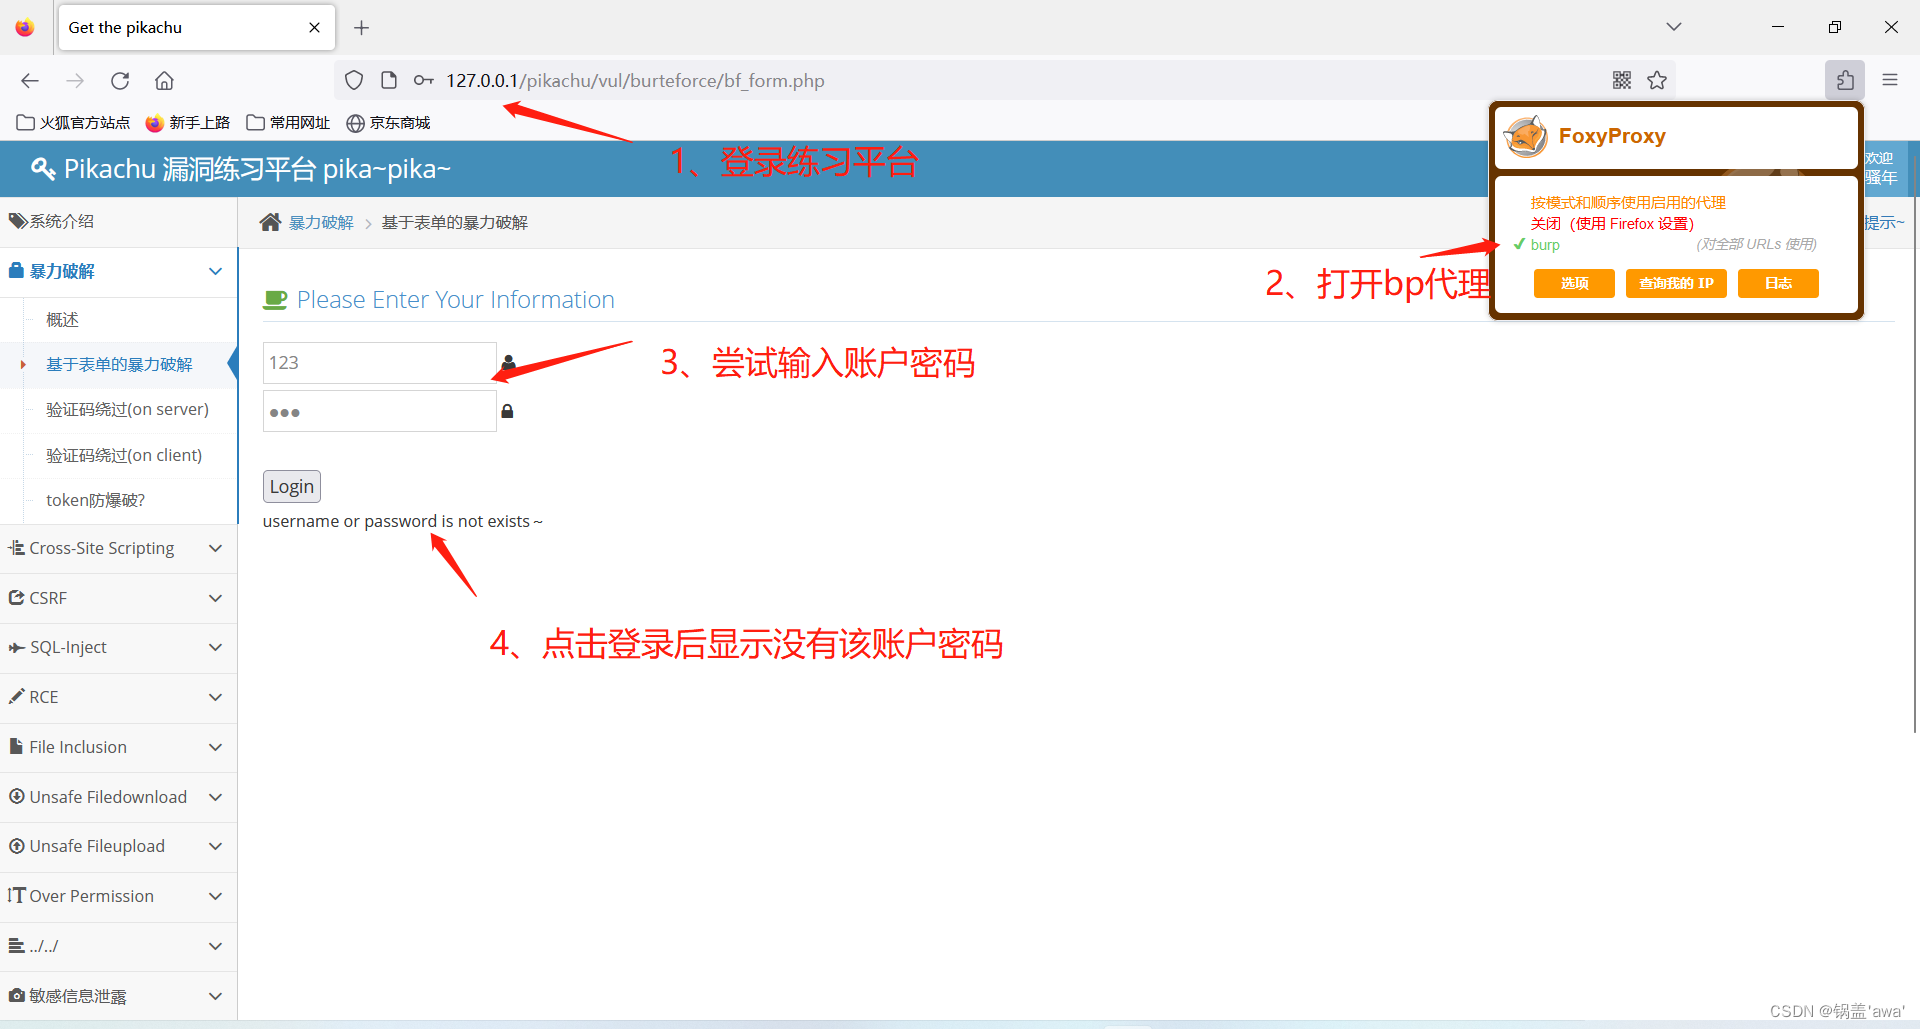Open saved logins key icon in address bar
Screen dimensions: 1920x1029
[424, 81]
